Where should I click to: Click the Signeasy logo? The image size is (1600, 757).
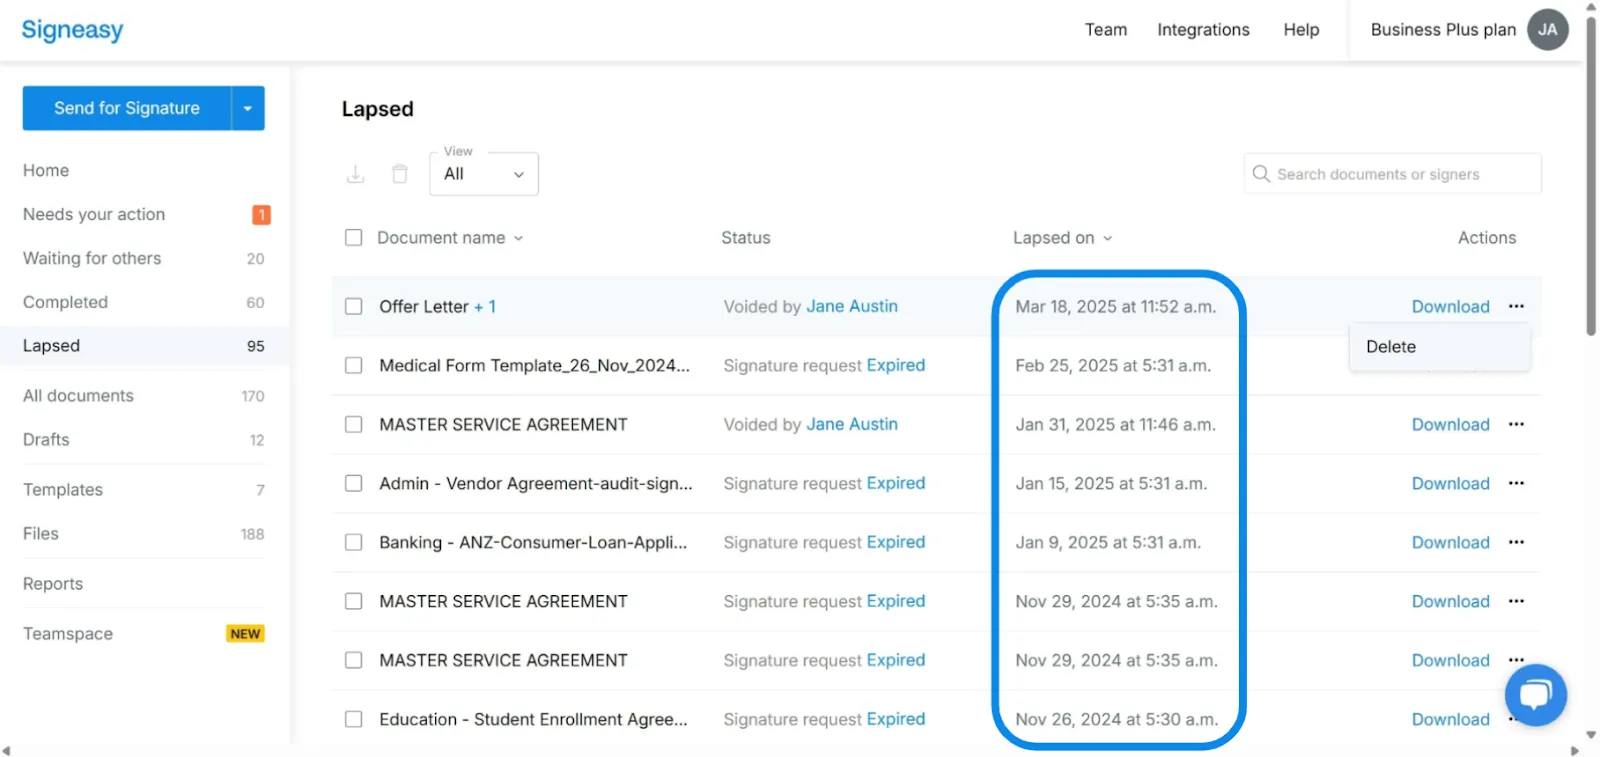[72, 30]
